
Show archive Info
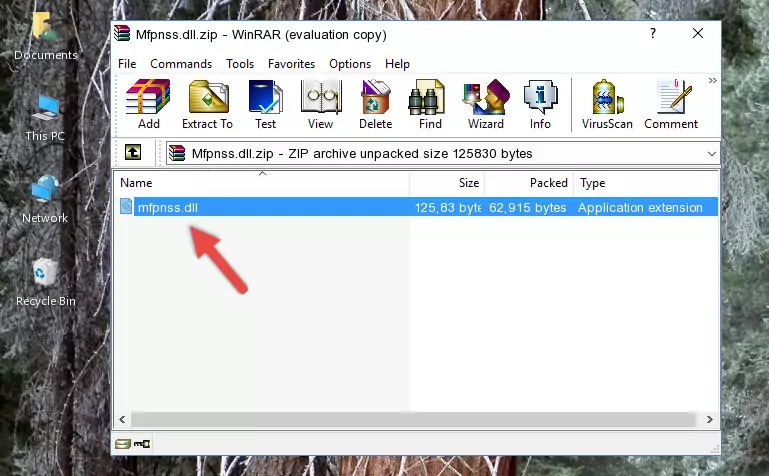coord(540,104)
